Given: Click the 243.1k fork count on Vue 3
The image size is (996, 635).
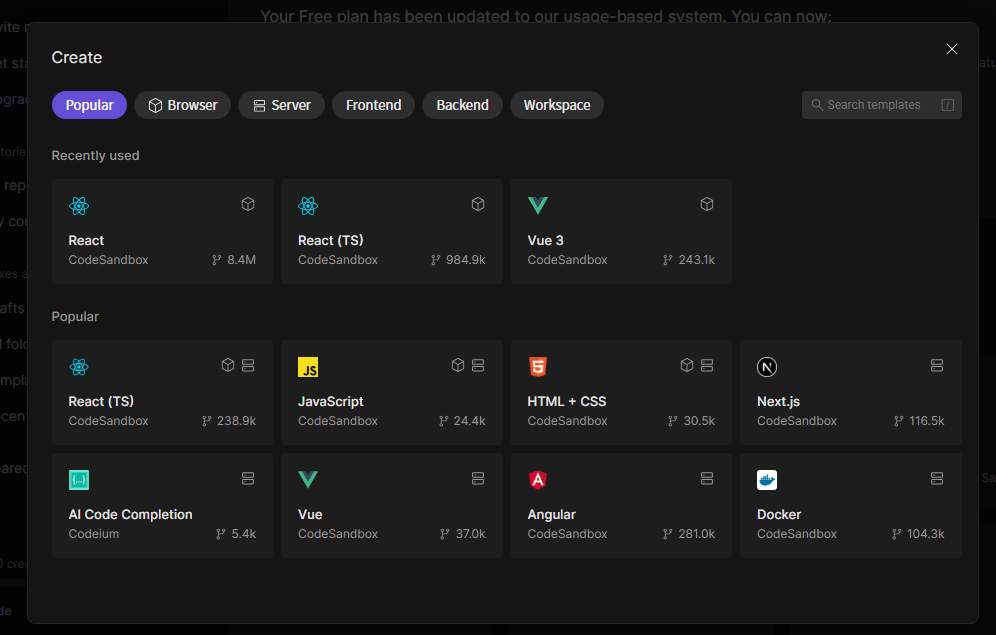Looking at the screenshot, I should 696,260.
